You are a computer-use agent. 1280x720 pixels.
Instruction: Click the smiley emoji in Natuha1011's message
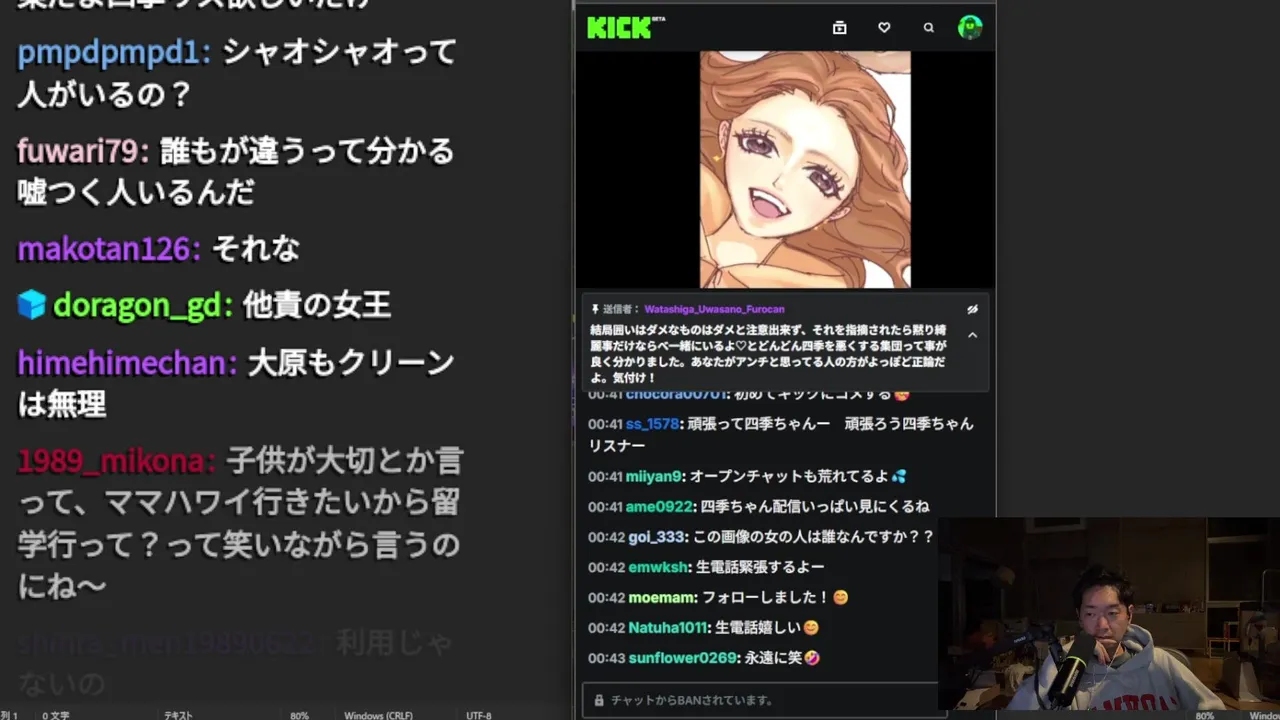click(810, 628)
